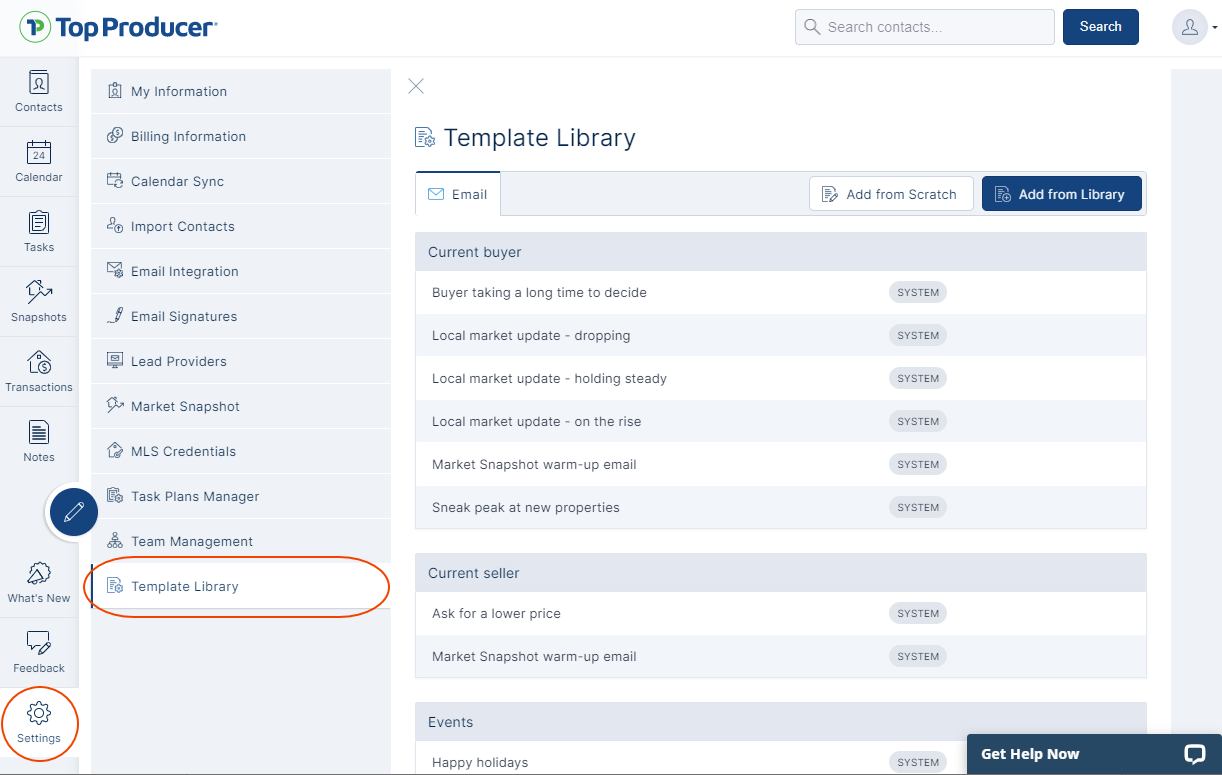This screenshot has height=775, width=1222.
Task: Click the Current buyer section header
Action: (x=781, y=252)
